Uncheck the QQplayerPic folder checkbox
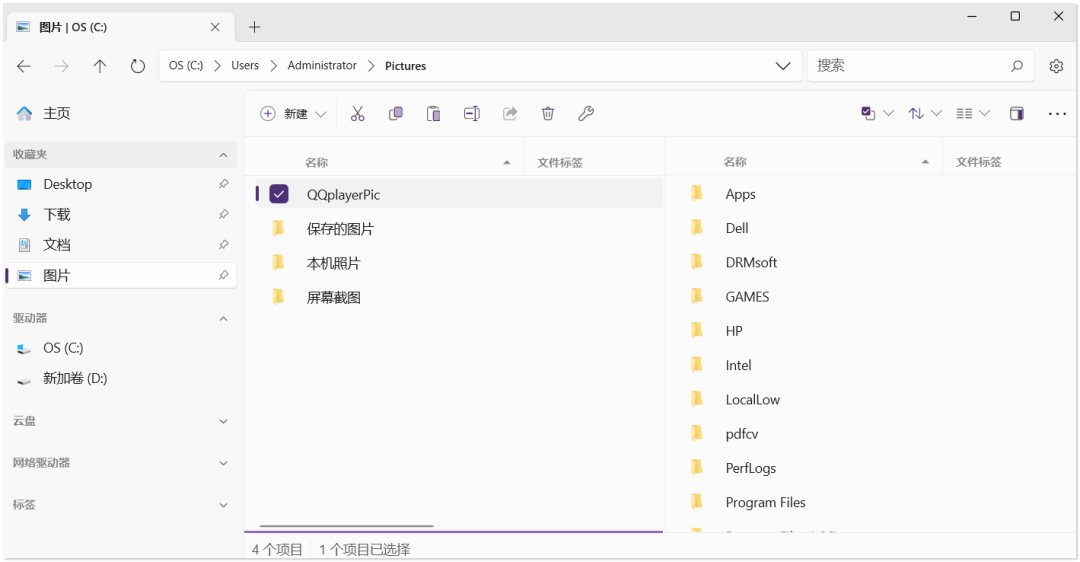Screen dimensions: 1080x562 tap(279, 194)
